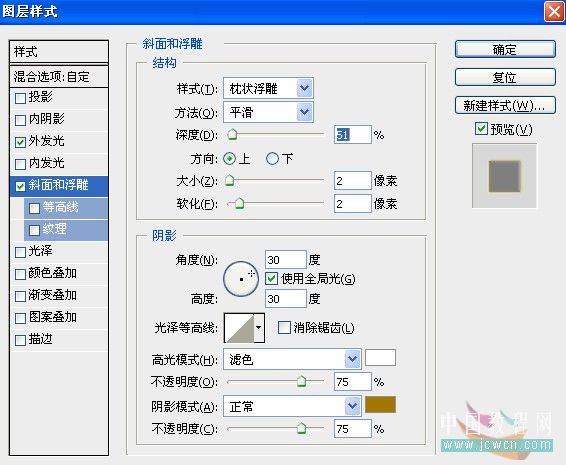Viewport: 566px width, 465px height.
Task: Enable the 描边 checkbox
Action: (x=20, y=340)
